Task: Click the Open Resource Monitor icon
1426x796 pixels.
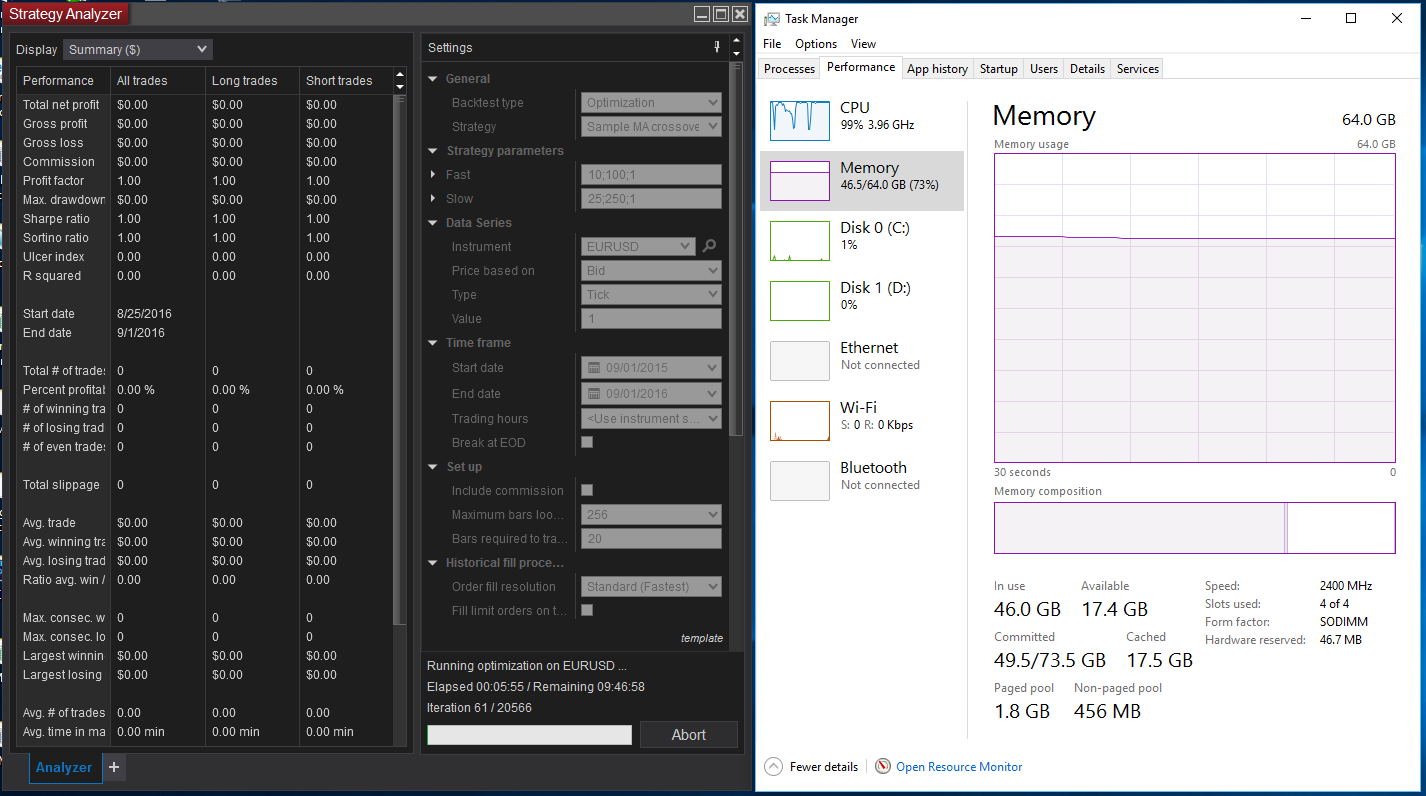Action: [x=882, y=767]
